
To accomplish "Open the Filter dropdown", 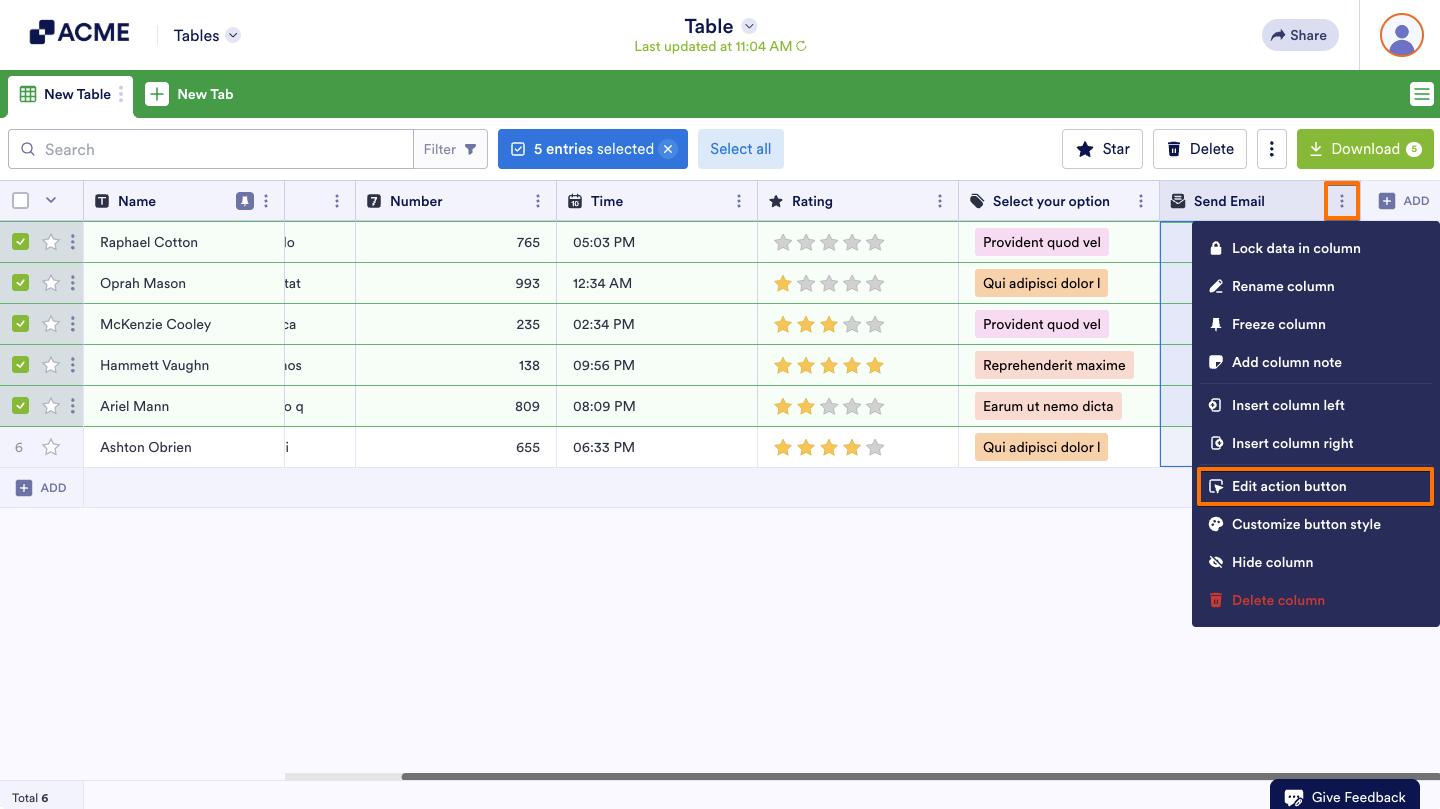I will coord(450,149).
